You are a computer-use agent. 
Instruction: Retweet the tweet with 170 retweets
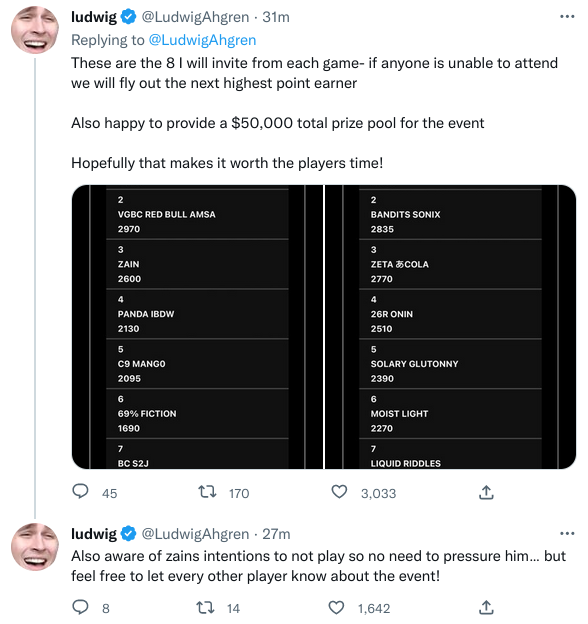tap(207, 492)
